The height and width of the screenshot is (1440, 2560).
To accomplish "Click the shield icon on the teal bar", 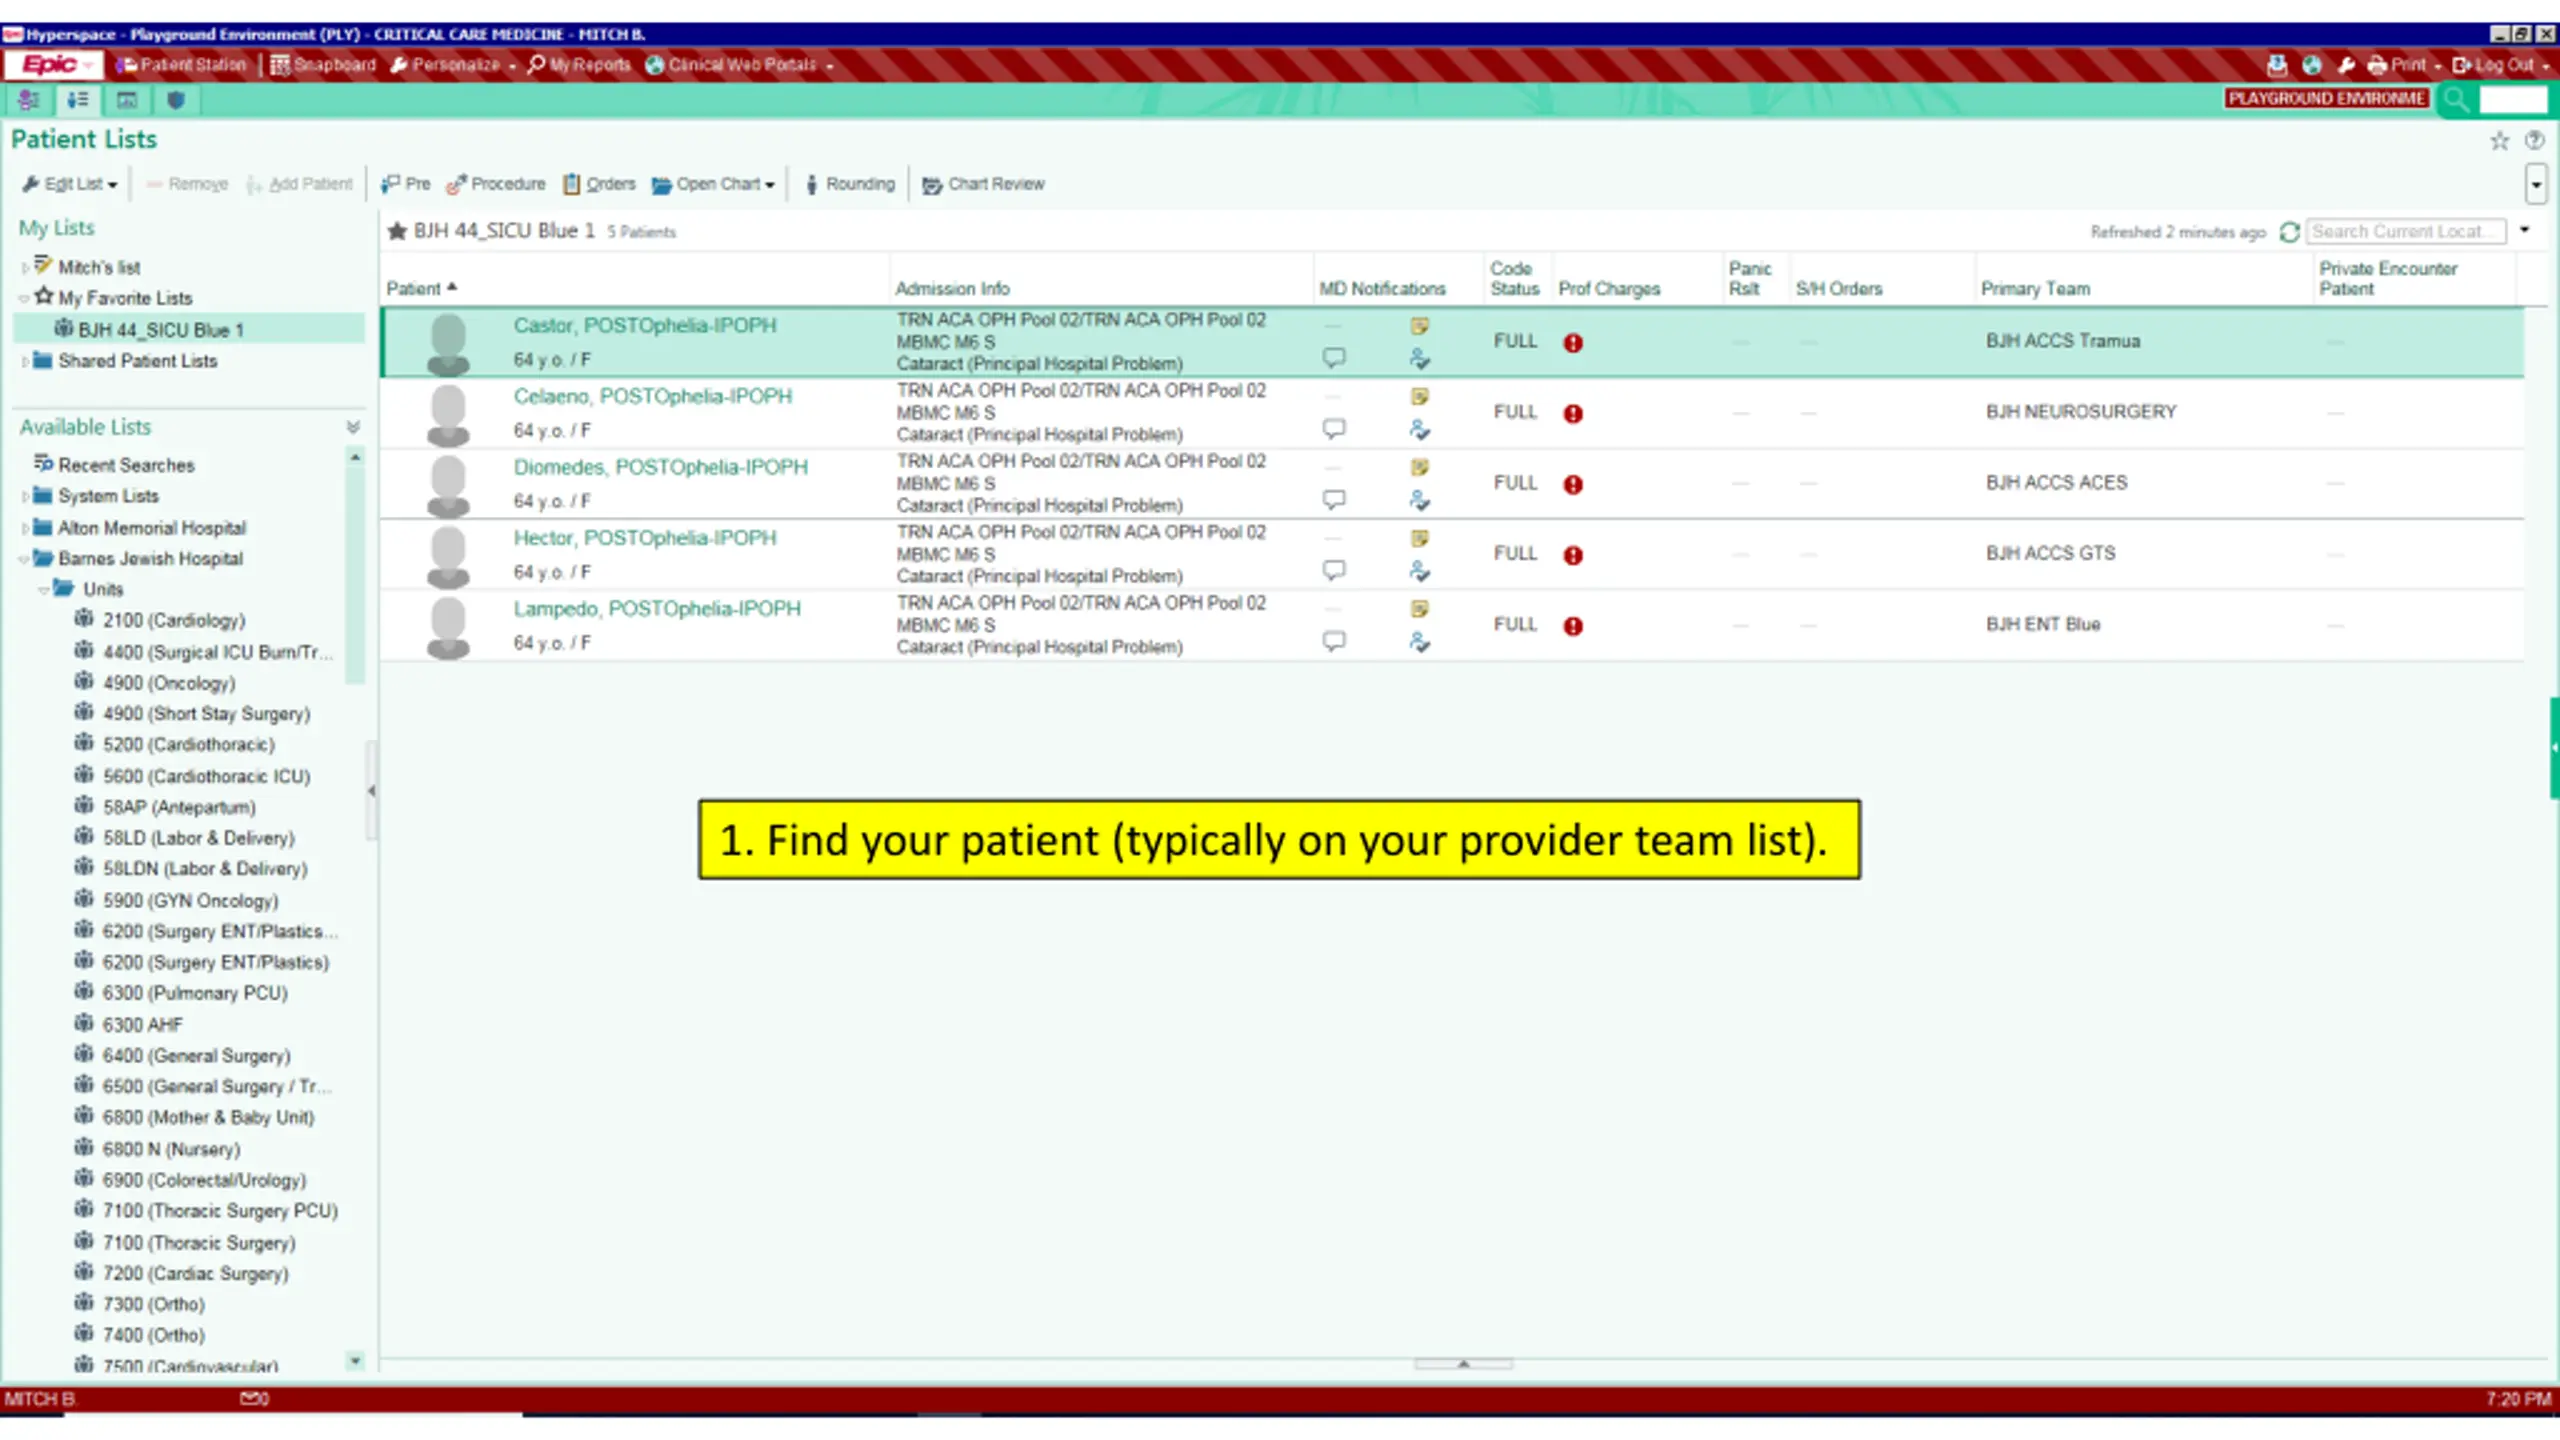I will coord(176,100).
